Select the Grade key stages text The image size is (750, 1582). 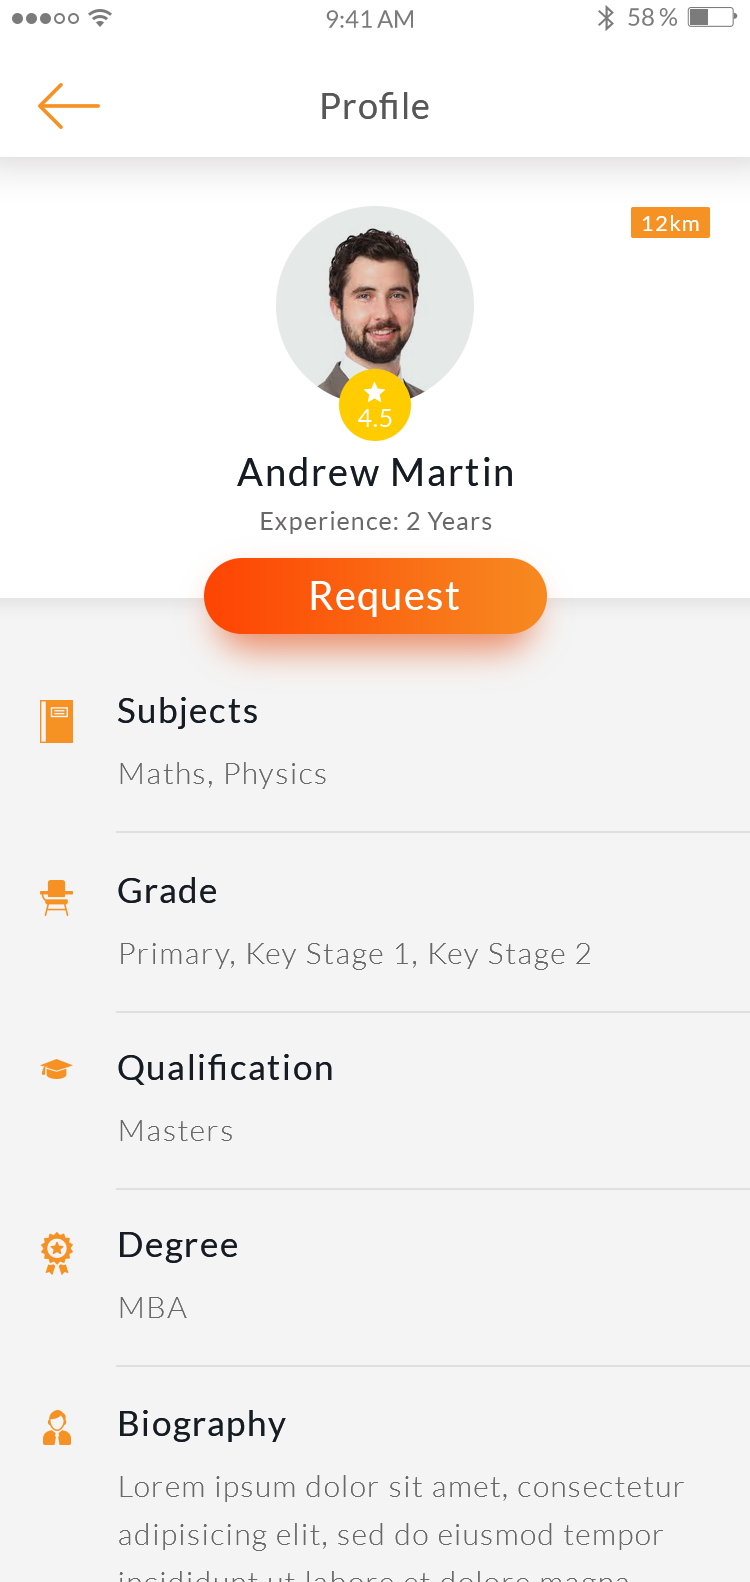[354, 954]
